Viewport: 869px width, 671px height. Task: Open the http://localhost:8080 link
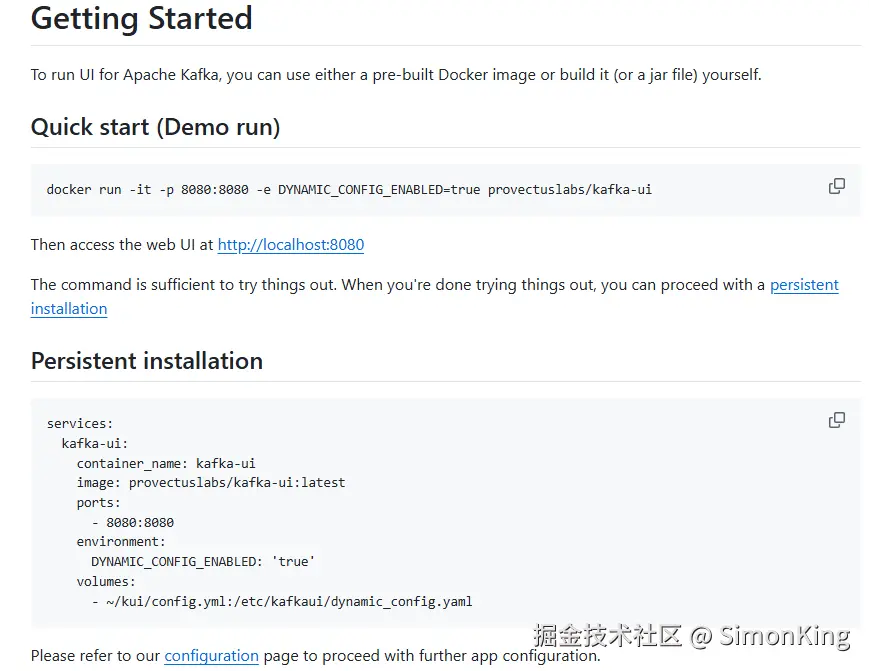click(291, 245)
